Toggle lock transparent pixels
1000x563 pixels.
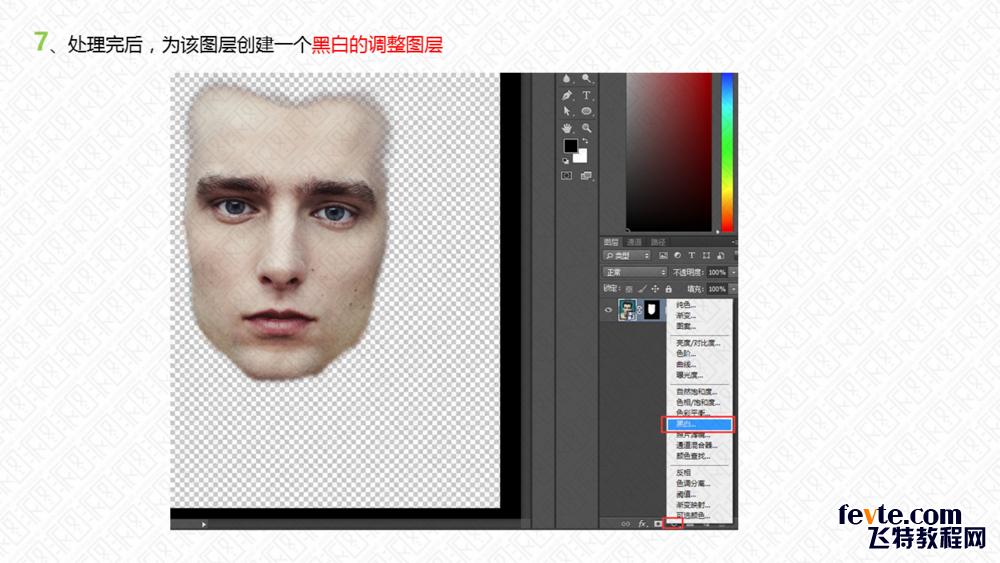tap(627, 289)
